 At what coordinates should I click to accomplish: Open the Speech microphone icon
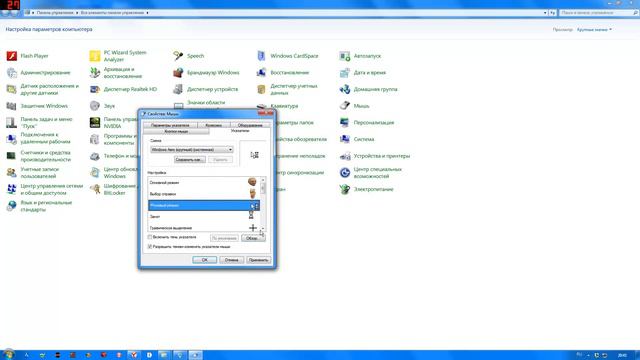[x=178, y=56]
